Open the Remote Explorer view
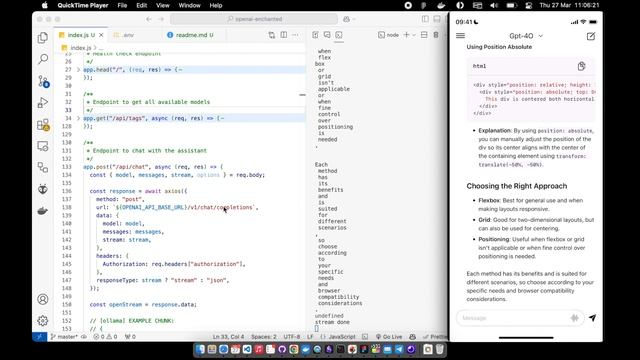640x360 pixels. point(43,146)
